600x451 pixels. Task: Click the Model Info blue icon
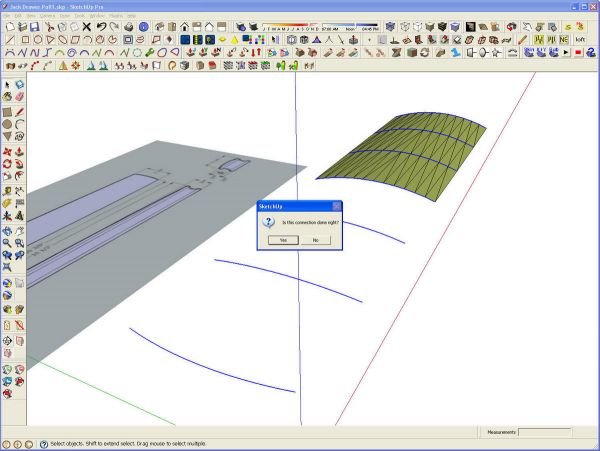coord(143,27)
